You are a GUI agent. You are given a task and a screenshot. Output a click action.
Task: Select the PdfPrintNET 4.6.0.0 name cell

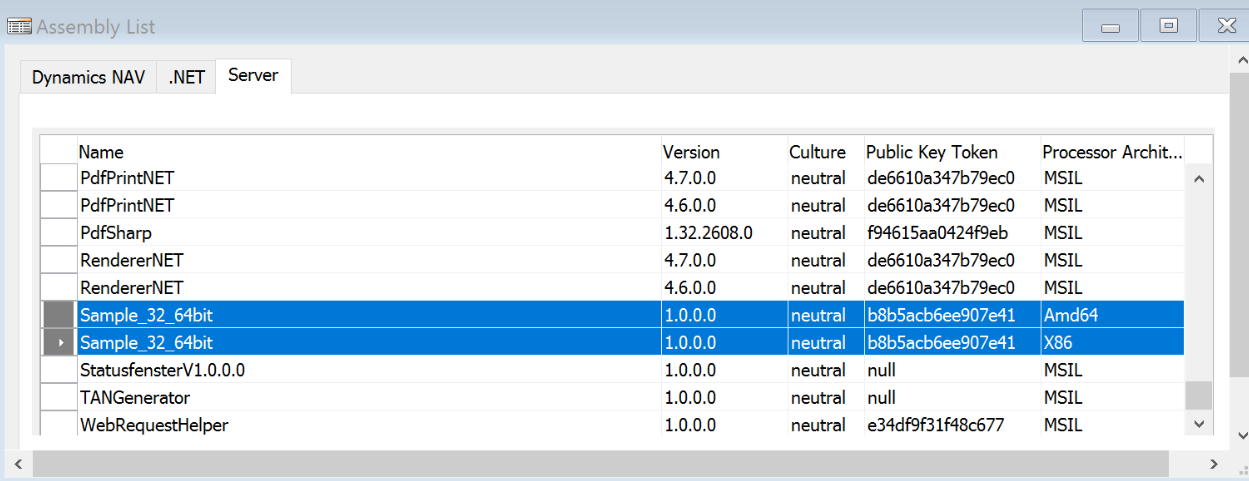[x=369, y=205]
